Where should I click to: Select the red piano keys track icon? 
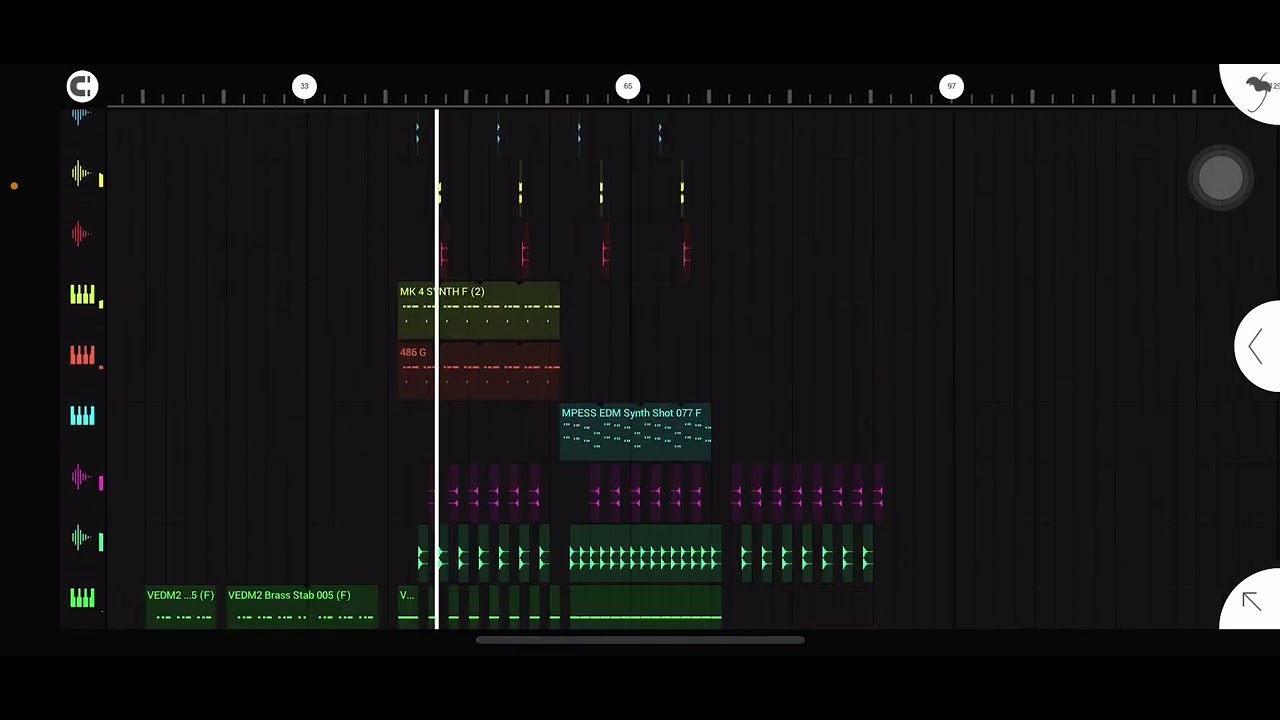(82, 355)
